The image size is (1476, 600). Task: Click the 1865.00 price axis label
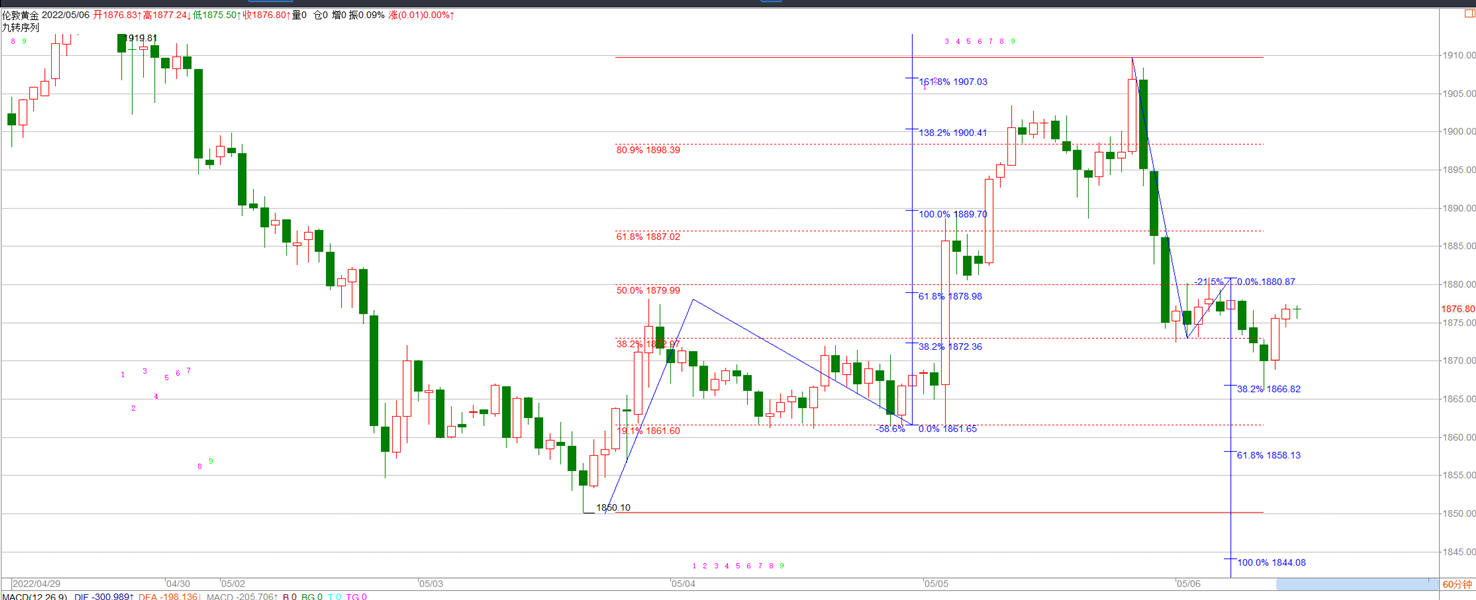1458,399
